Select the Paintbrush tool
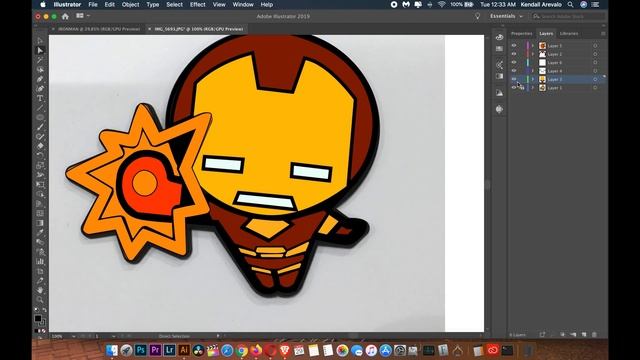Viewport: 640px width, 360px height. [40, 127]
